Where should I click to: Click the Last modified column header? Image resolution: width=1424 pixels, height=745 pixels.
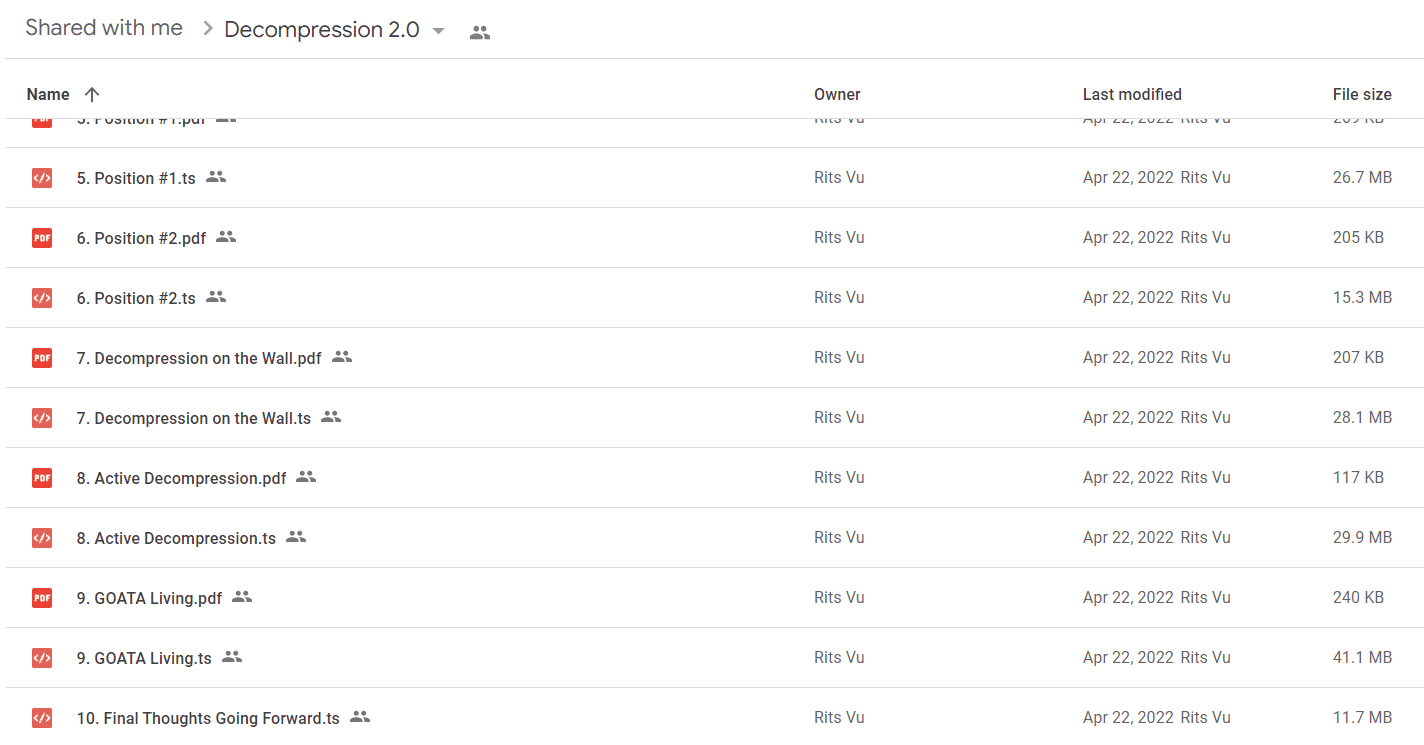coord(1132,94)
